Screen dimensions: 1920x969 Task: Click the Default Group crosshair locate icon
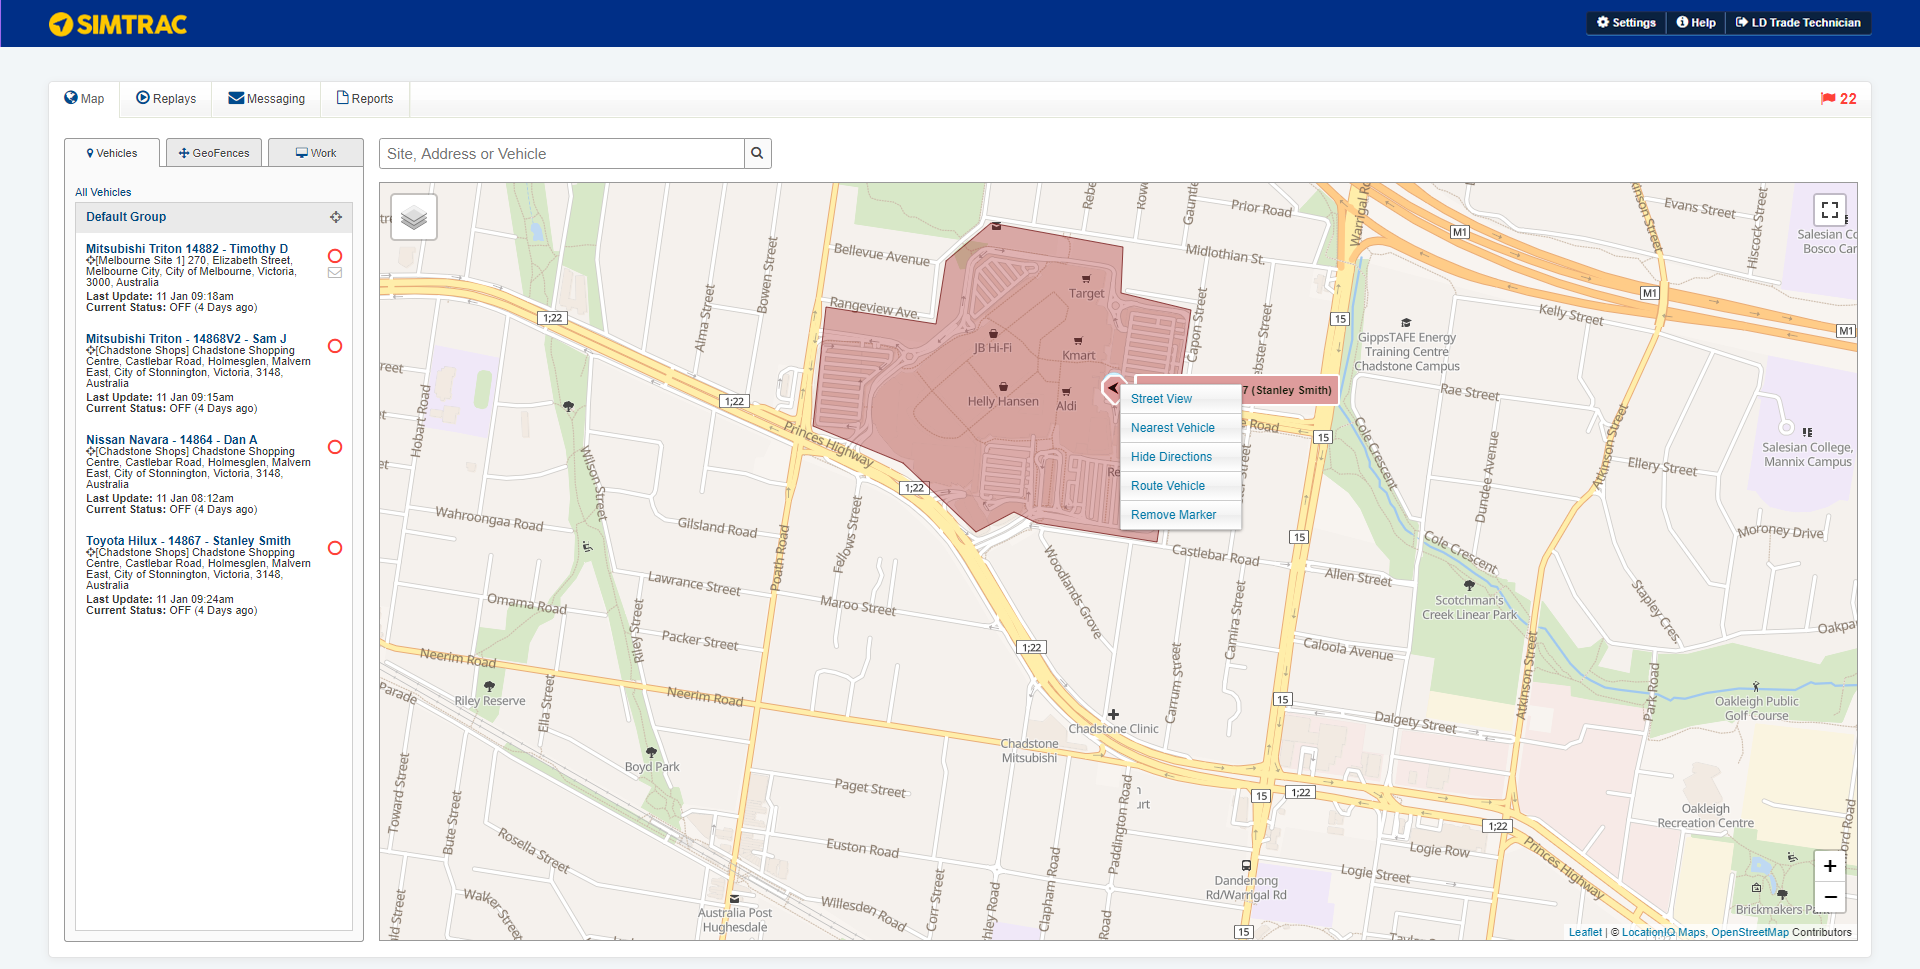[x=336, y=217]
